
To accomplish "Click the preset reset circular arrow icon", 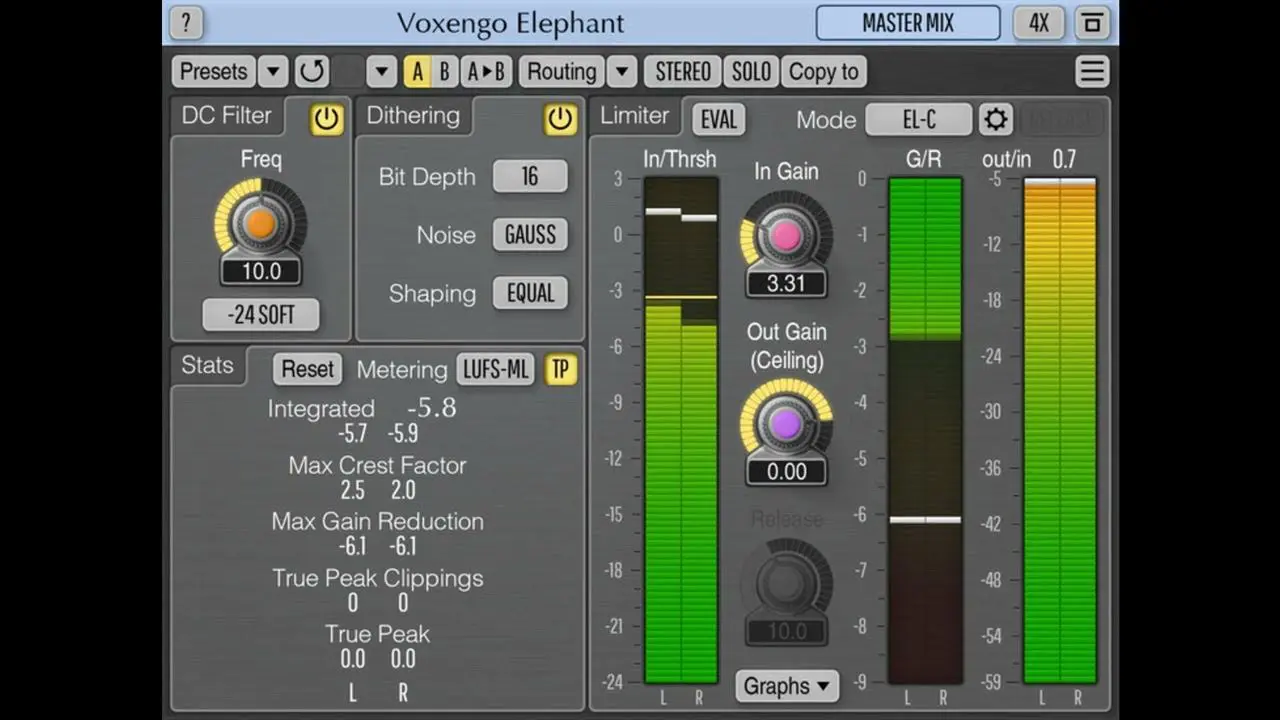I will click(x=312, y=71).
